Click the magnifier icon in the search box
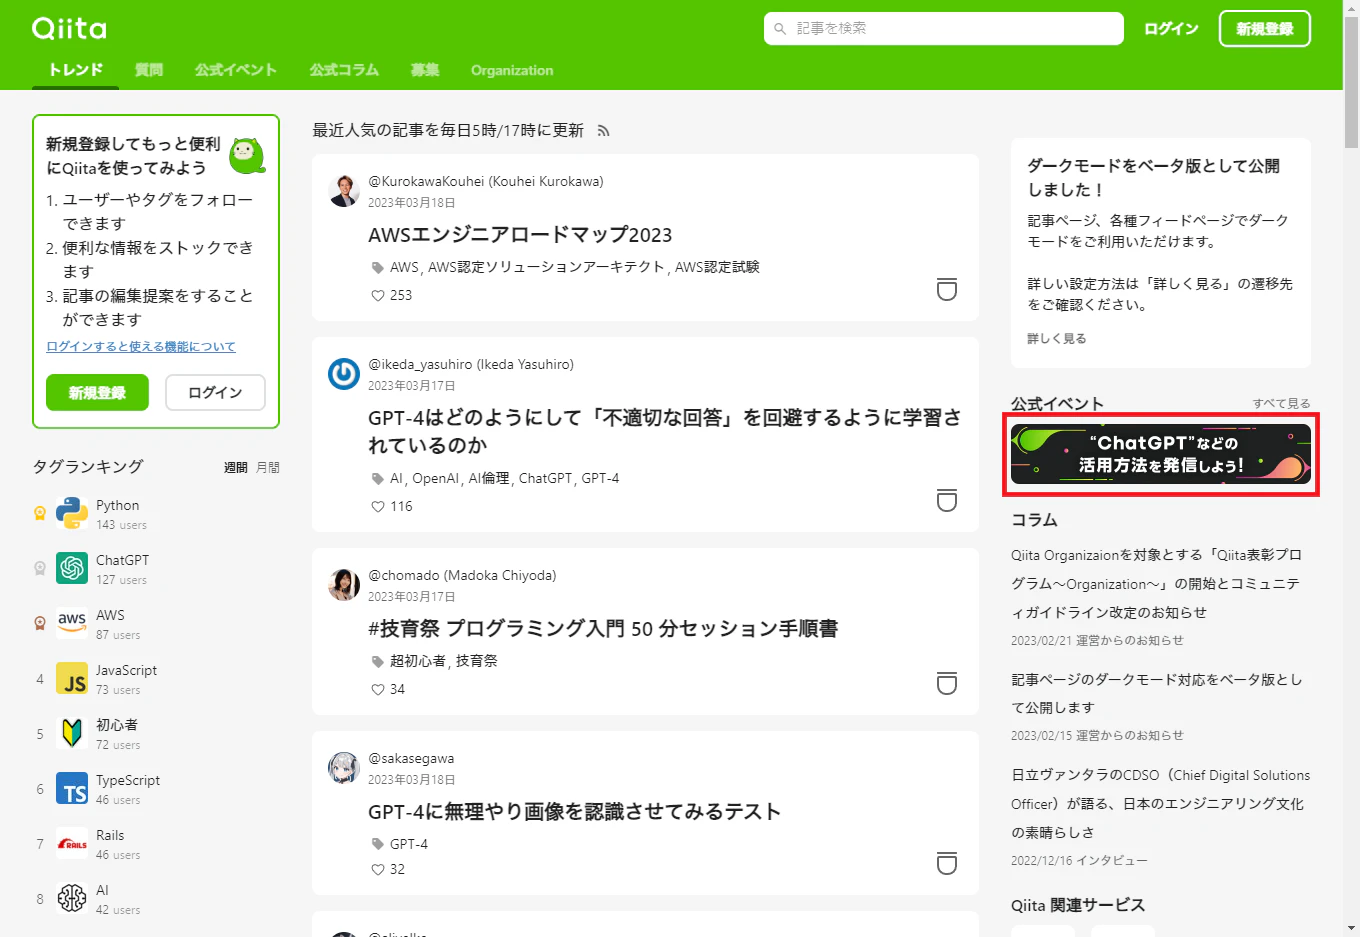The width and height of the screenshot is (1360, 937). (x=780, y=29)
